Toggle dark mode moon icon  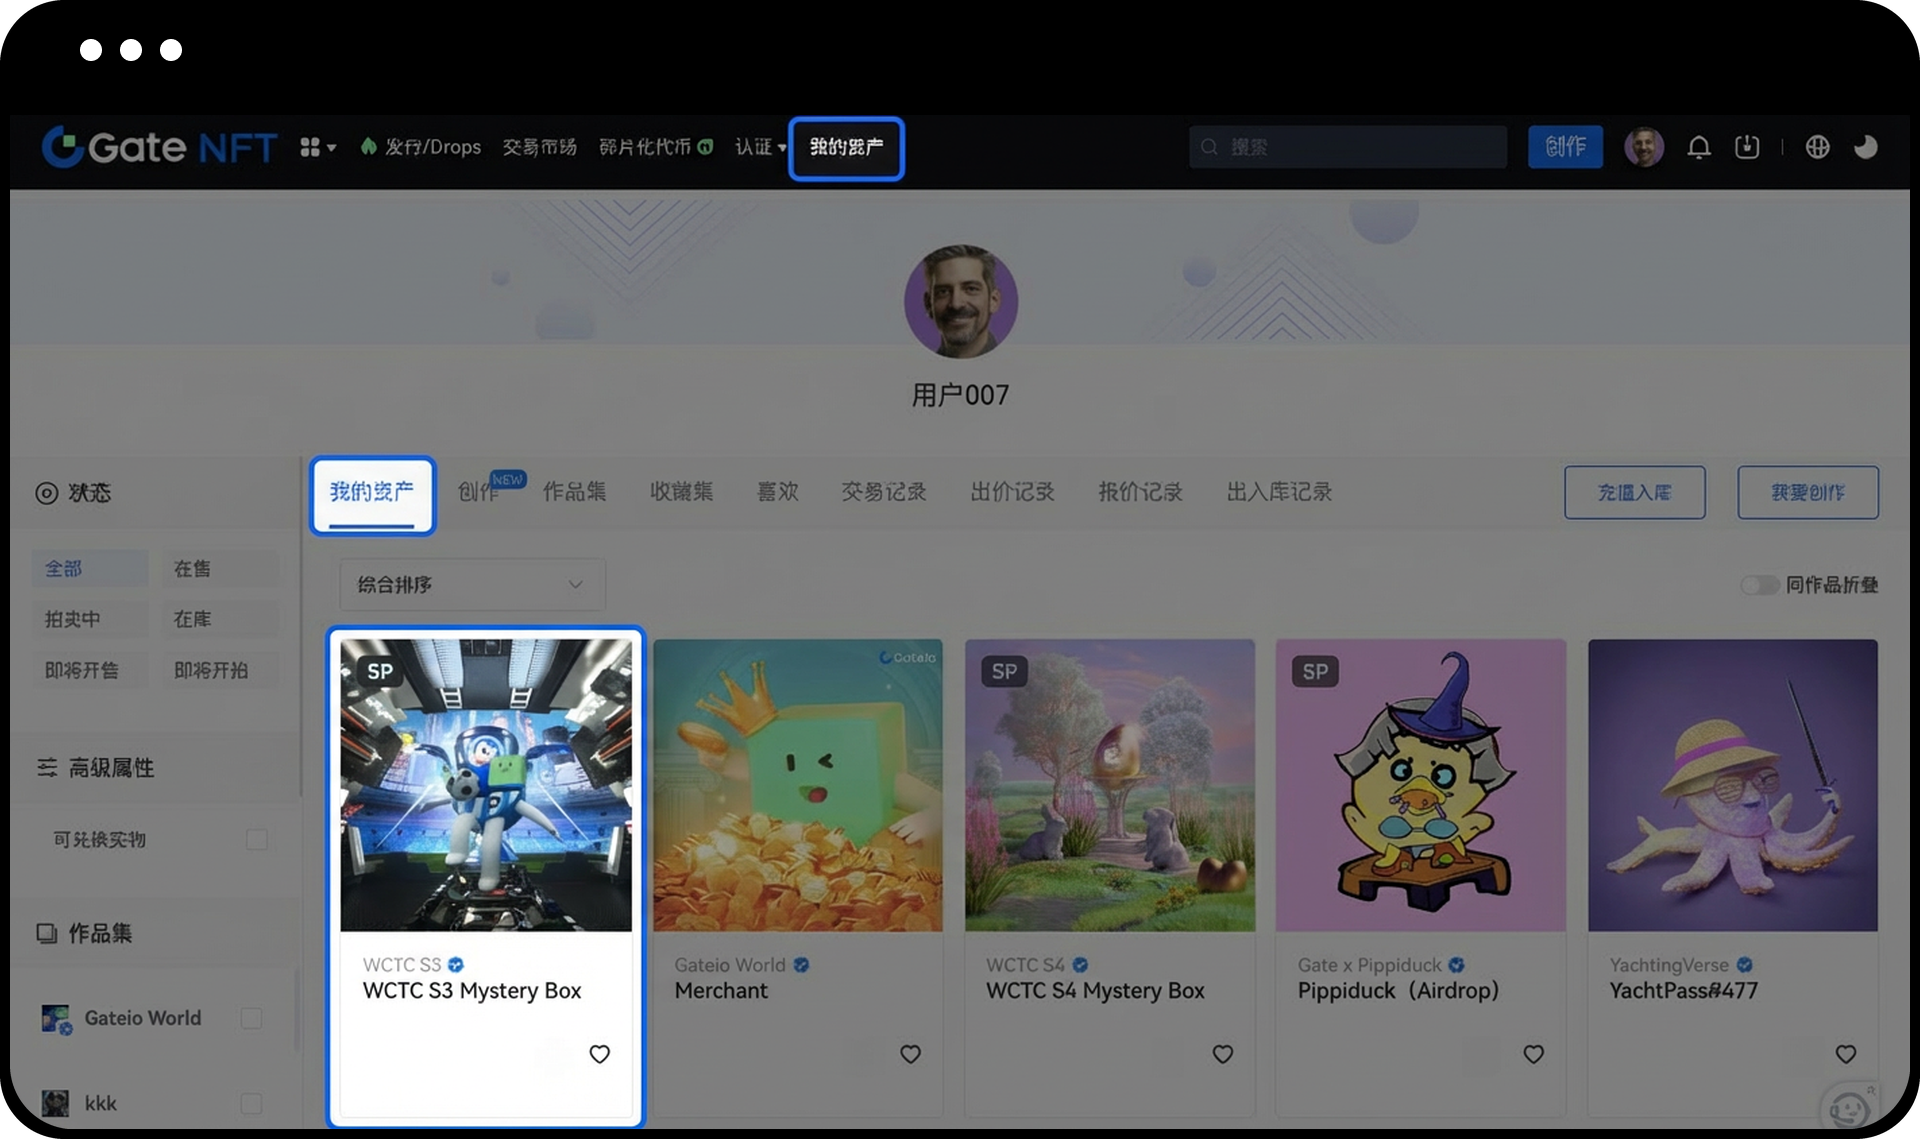(x=1865, y=147)
